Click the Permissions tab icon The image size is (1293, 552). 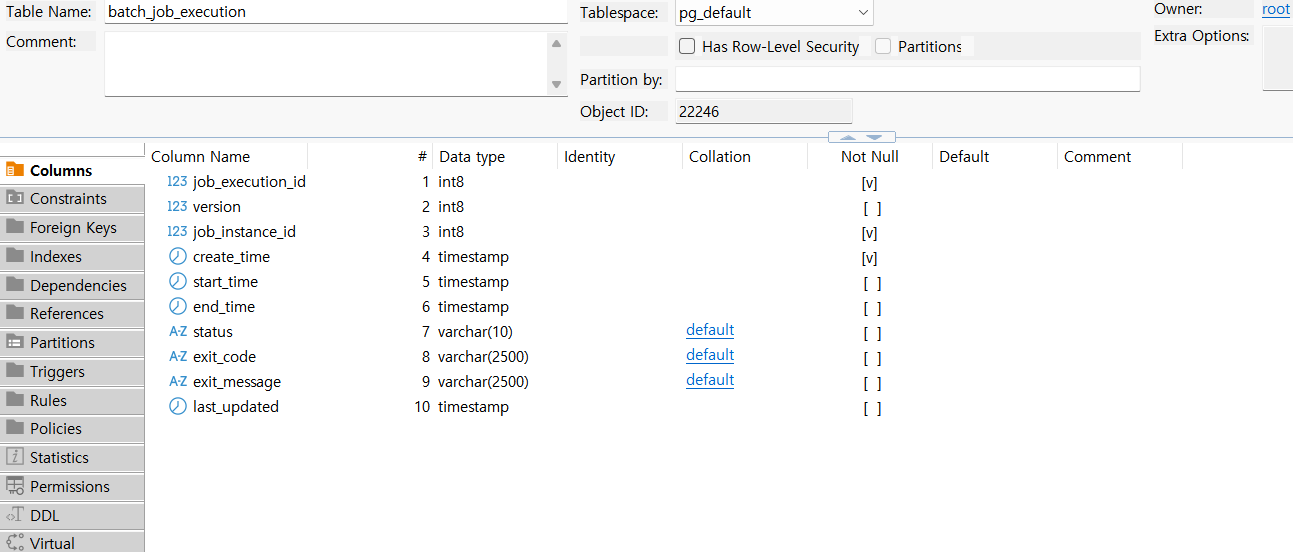tap(15, 486)
